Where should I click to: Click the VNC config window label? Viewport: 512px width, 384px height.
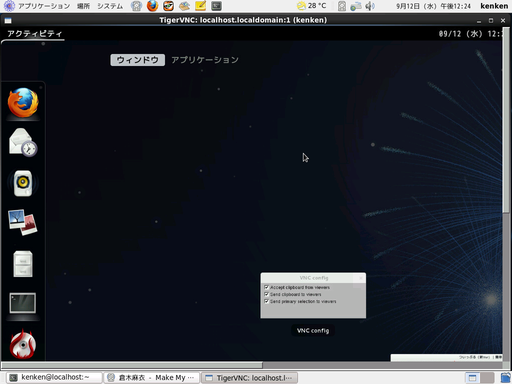coord(313,331)
